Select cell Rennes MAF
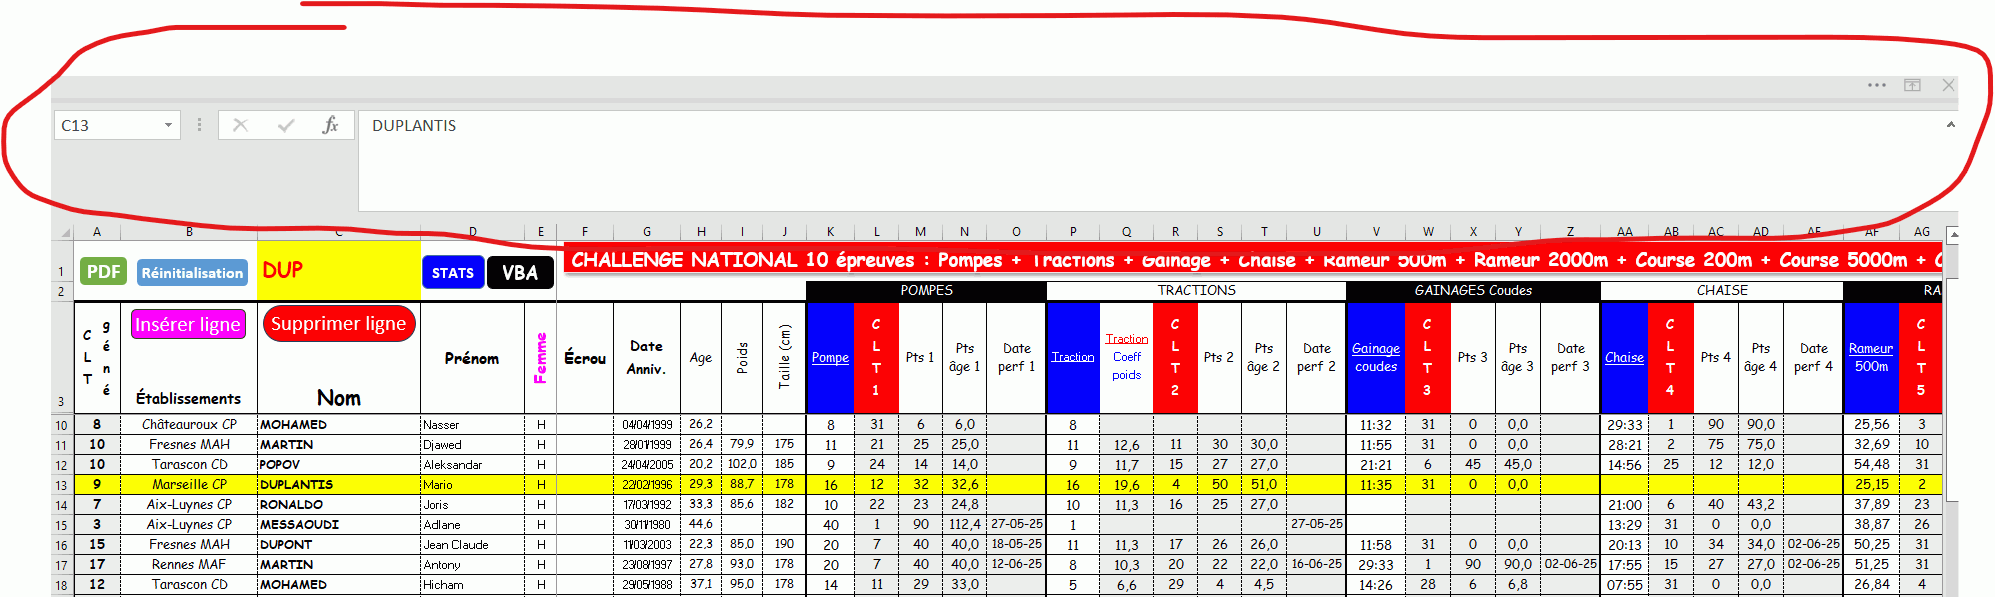This screenshot has height=597, width=1995. coord(189,564)
